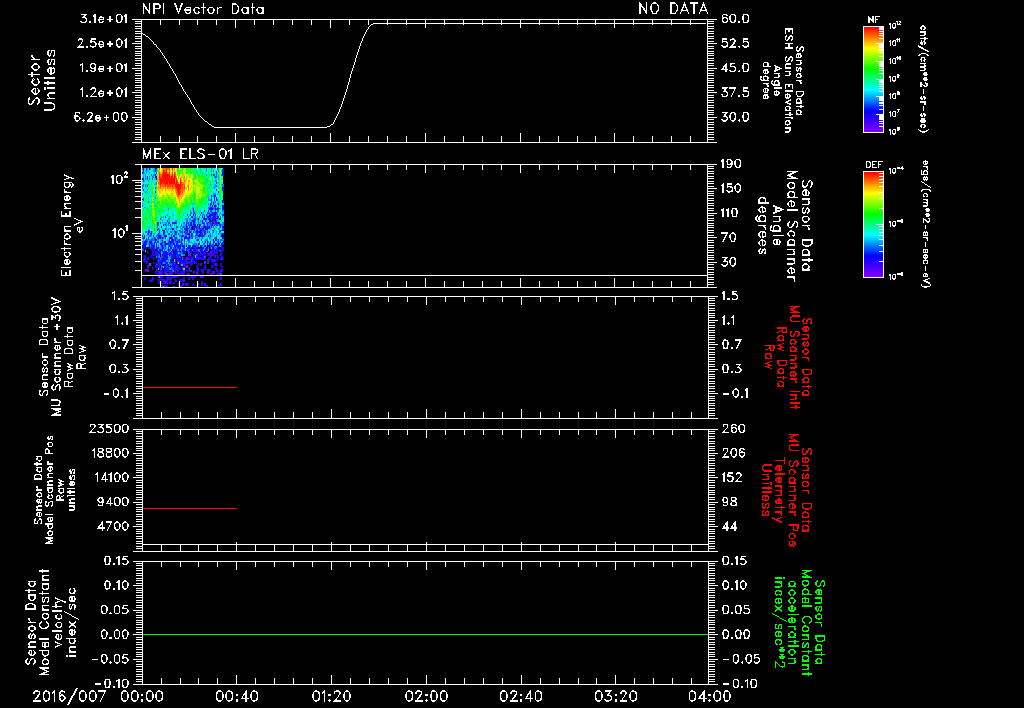Click the red line in Scanner Pos panel
This screenshot has height=708, width=1024.
[x=189, y=508]
